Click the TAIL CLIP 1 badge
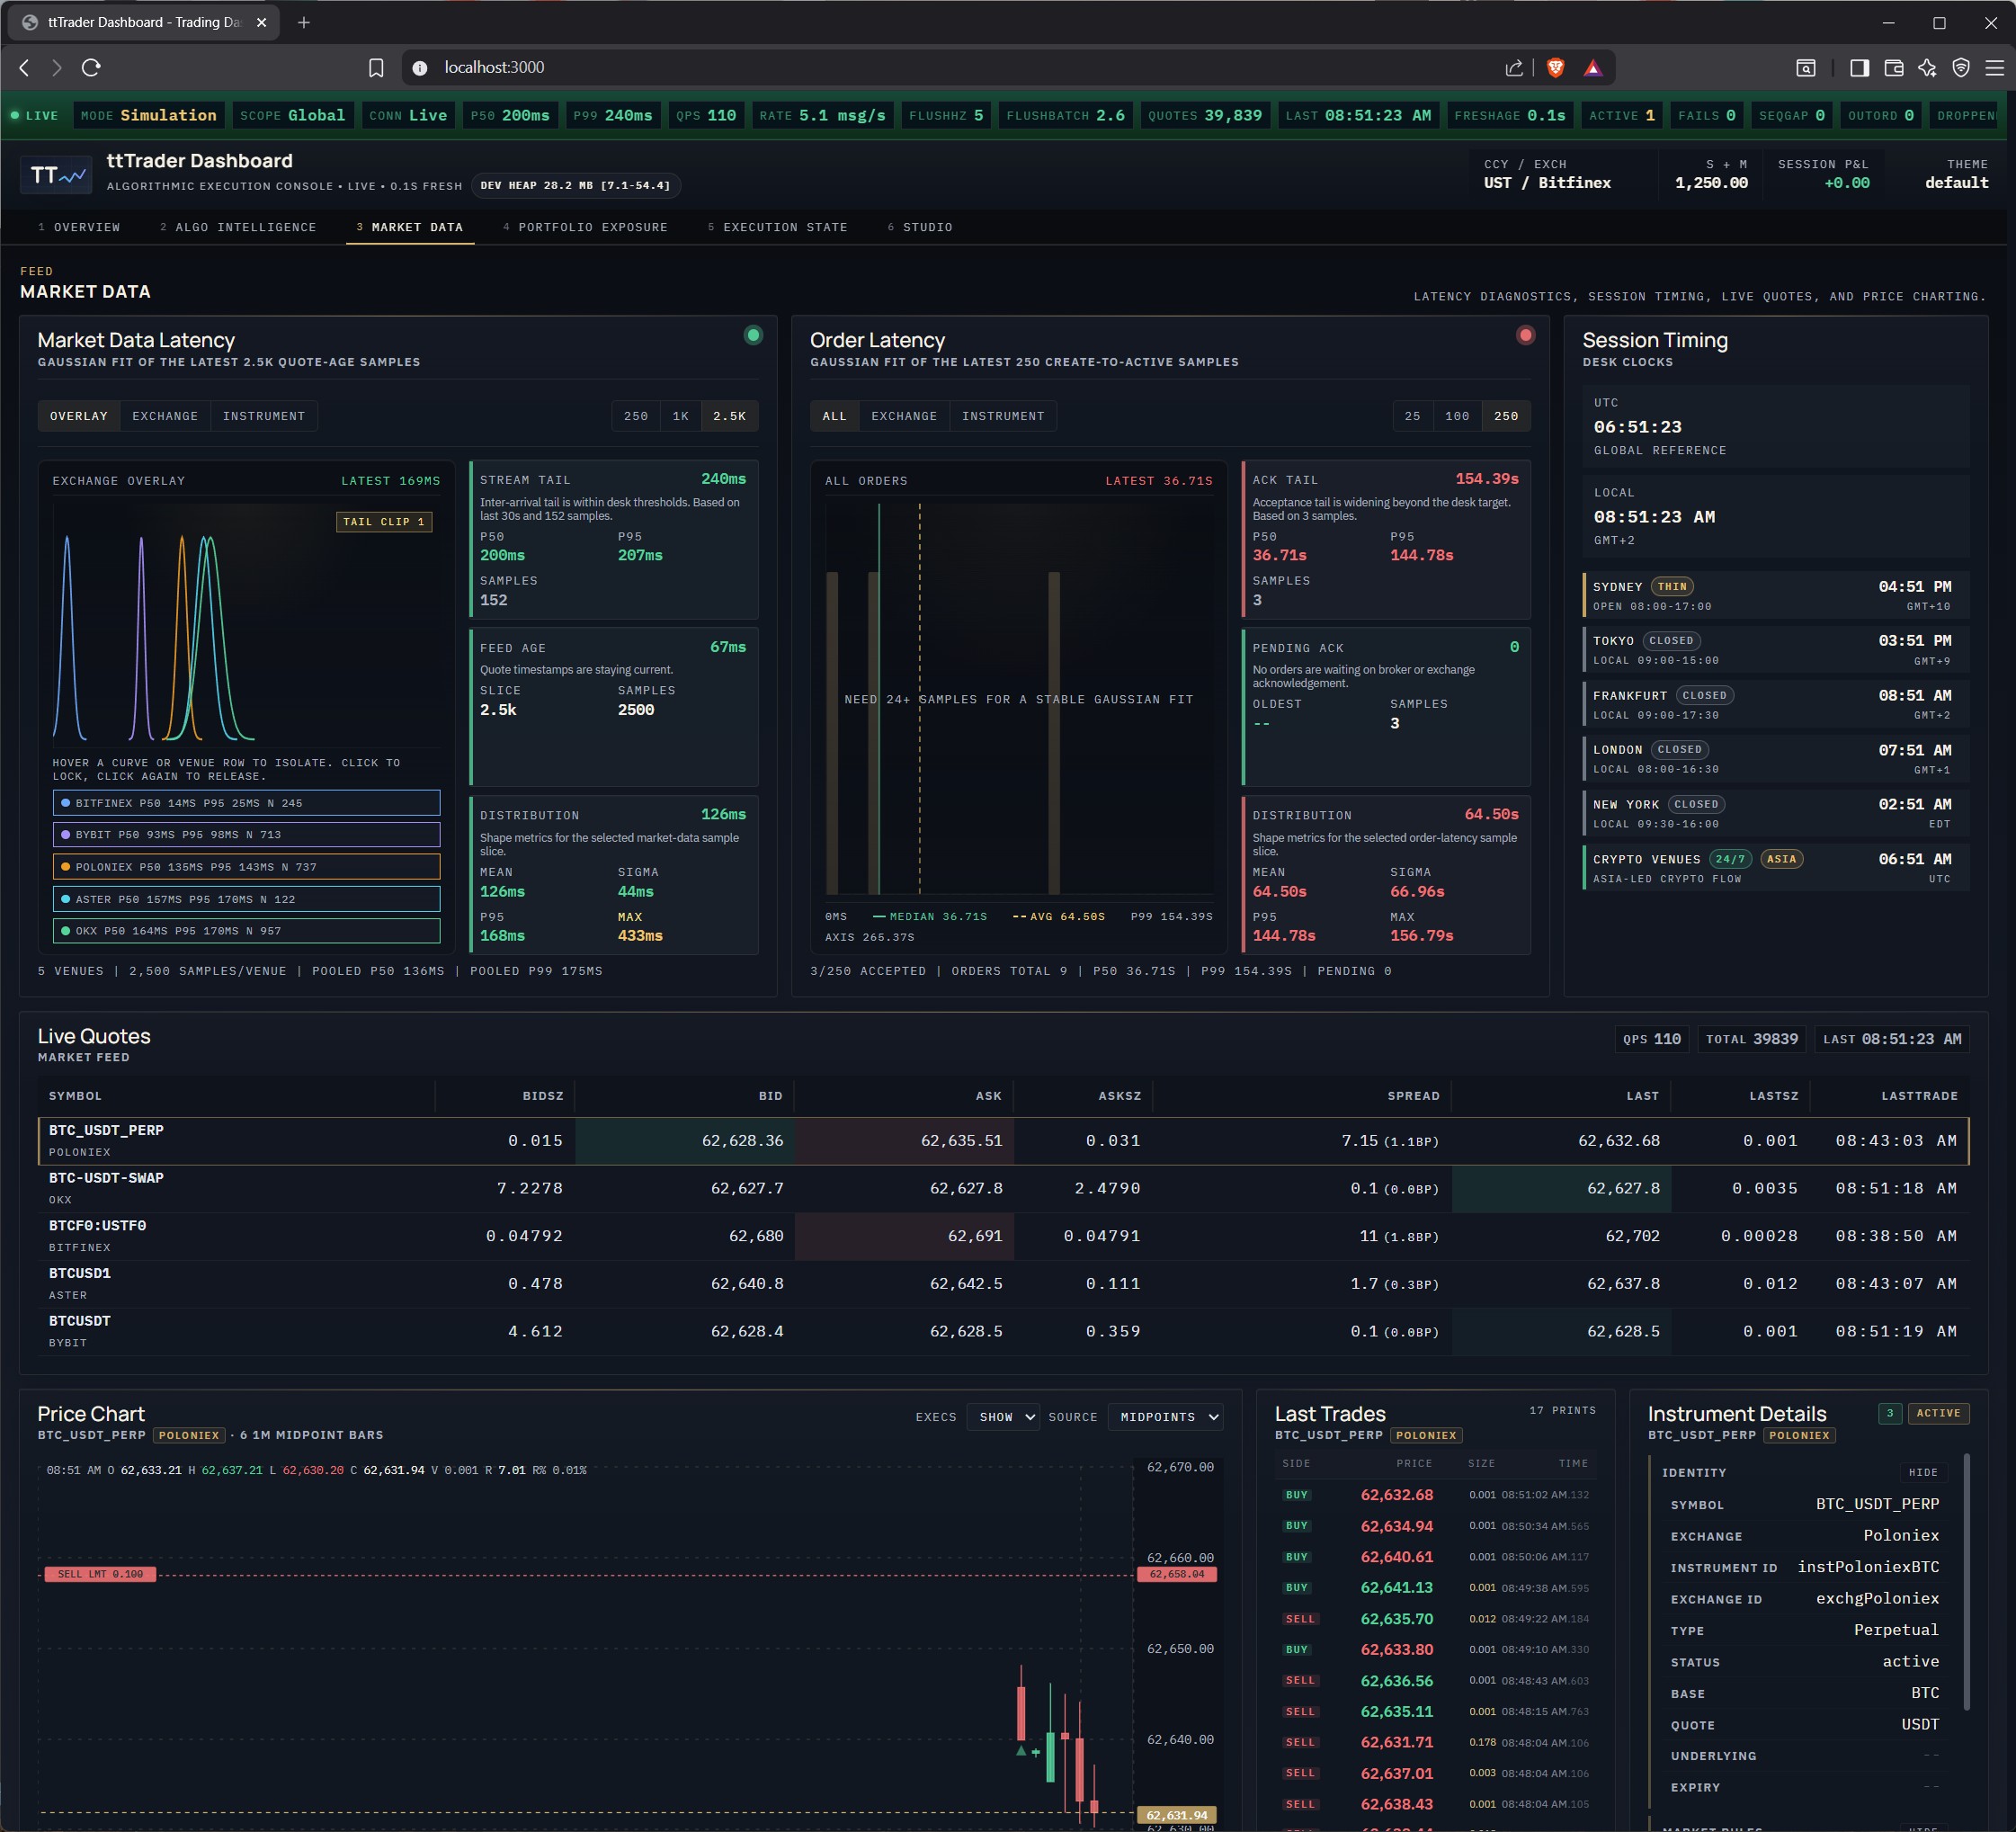 tap(384, 522)
